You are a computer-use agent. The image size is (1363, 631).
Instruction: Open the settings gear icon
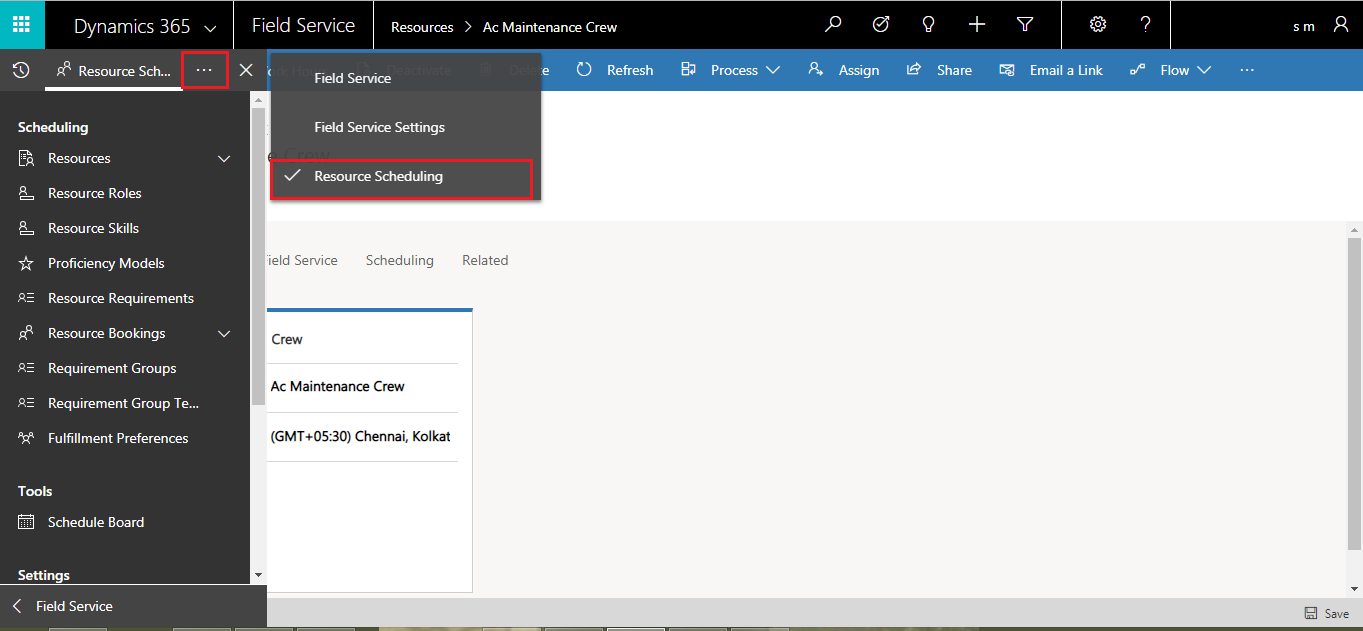(x=1098, y=25)
